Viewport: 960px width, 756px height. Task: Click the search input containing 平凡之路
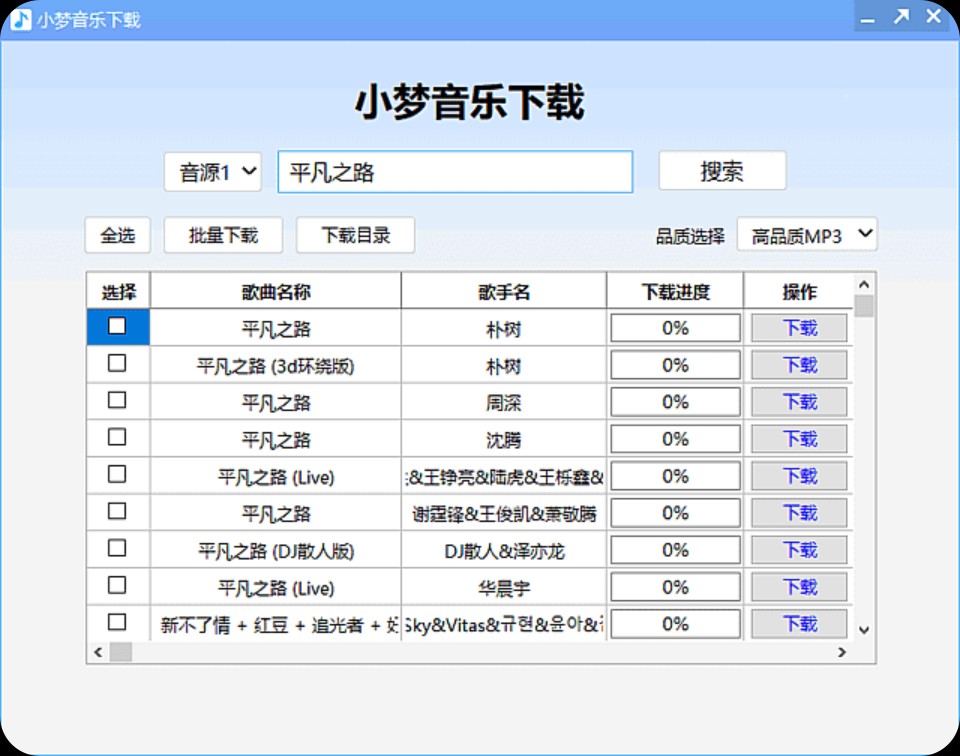pyautogui.click(x=455, y=172)
